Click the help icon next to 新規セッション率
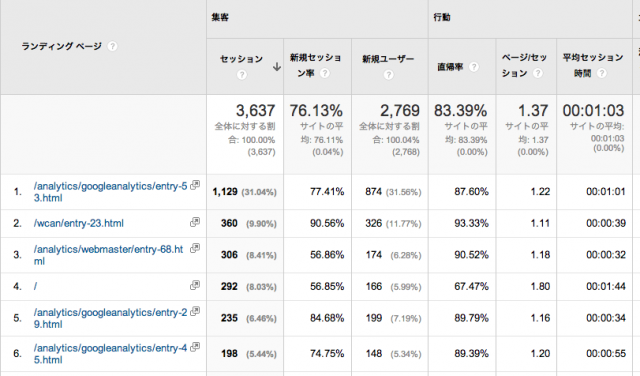Image resolution: width=640 pixels, height=376 pixels. tap(325, 73)
